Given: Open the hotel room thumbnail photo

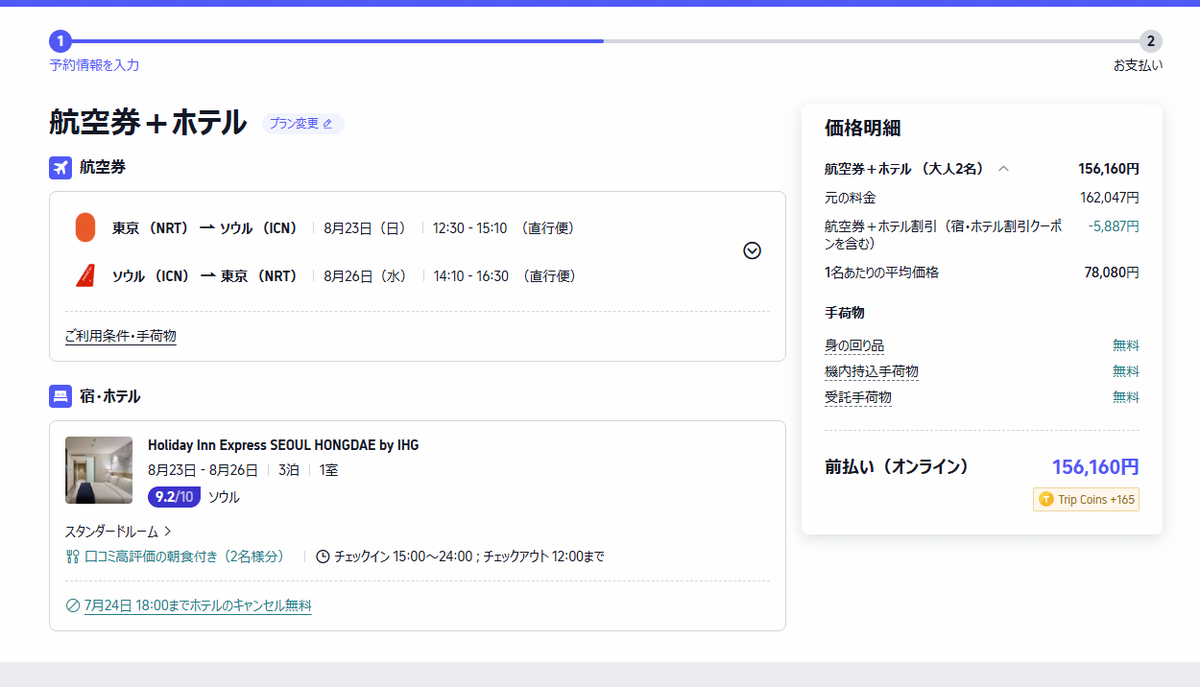Looking at the screenshot, I should pyautogui.click(x=99, y=470).
